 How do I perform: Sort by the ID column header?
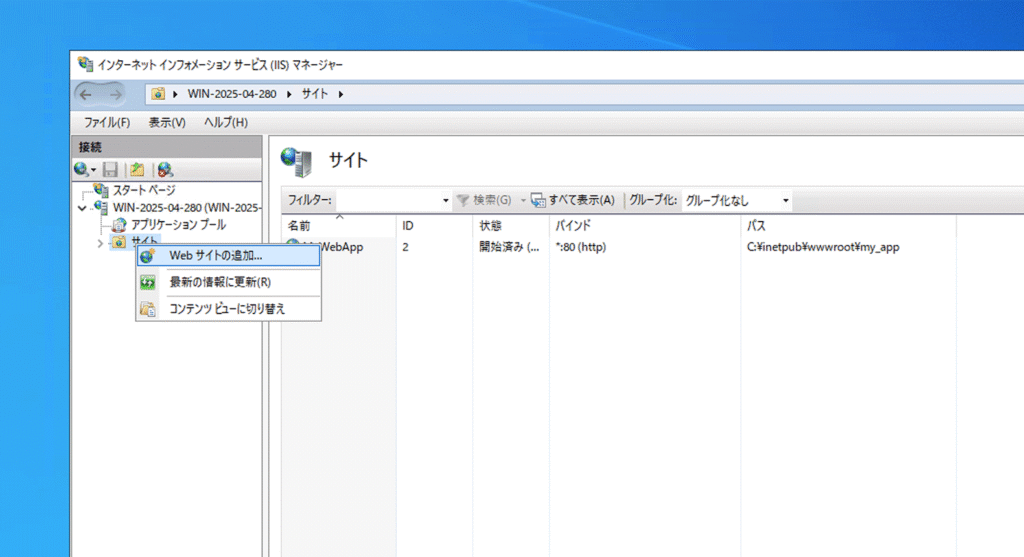pos(434,226)
